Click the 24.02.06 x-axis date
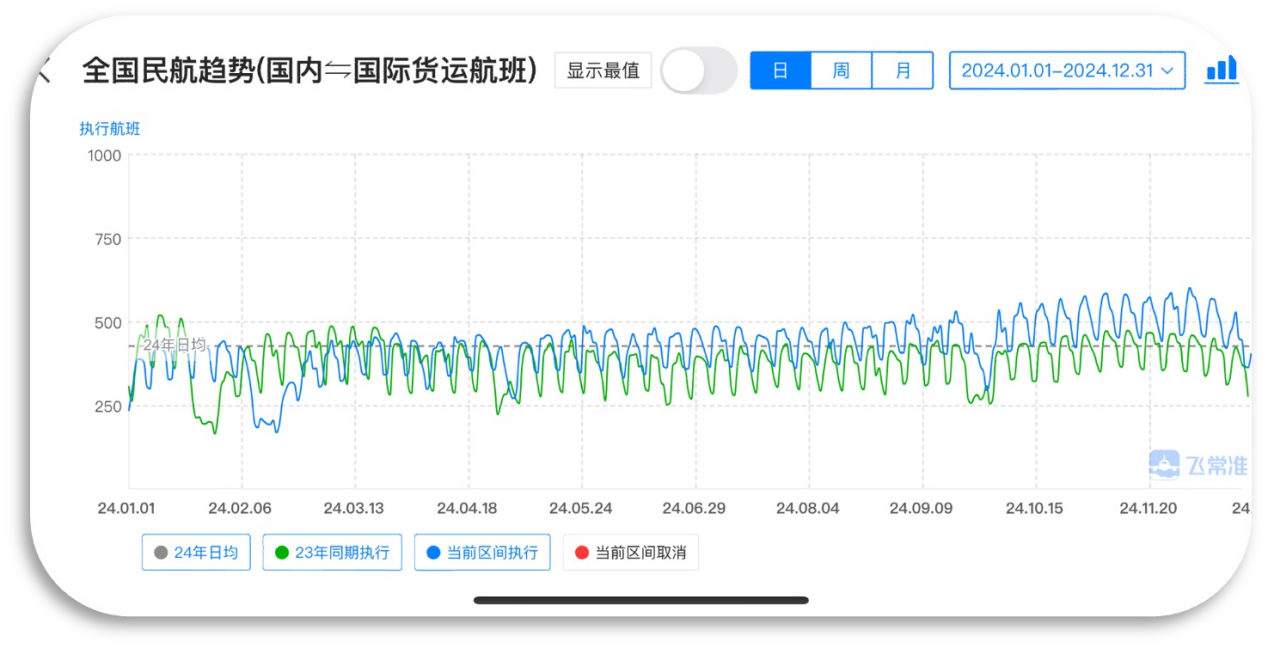 240,507
